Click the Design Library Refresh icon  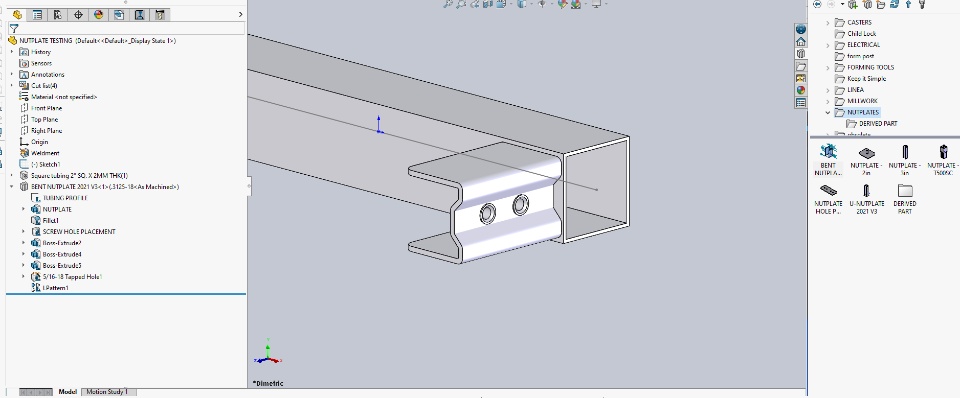(x=894, y=4)
